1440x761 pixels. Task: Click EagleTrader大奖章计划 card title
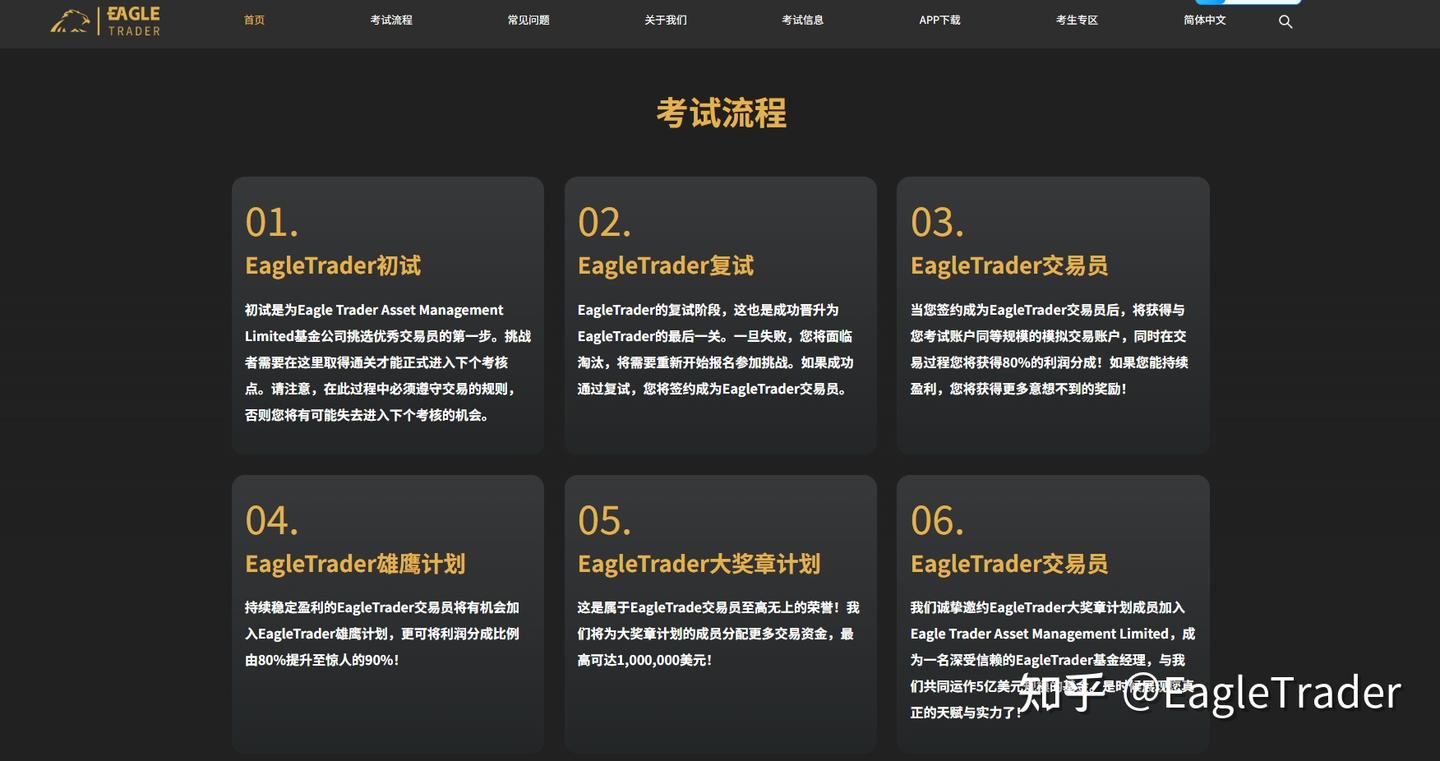coord(699,564)
